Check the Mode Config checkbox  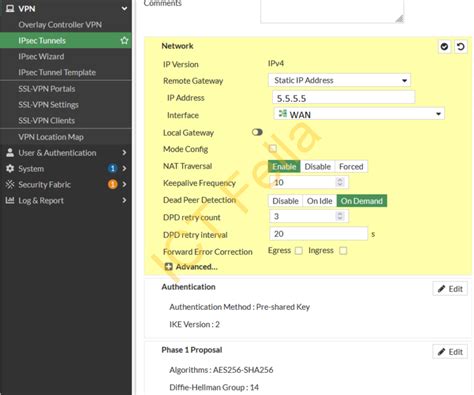point(273,148)
